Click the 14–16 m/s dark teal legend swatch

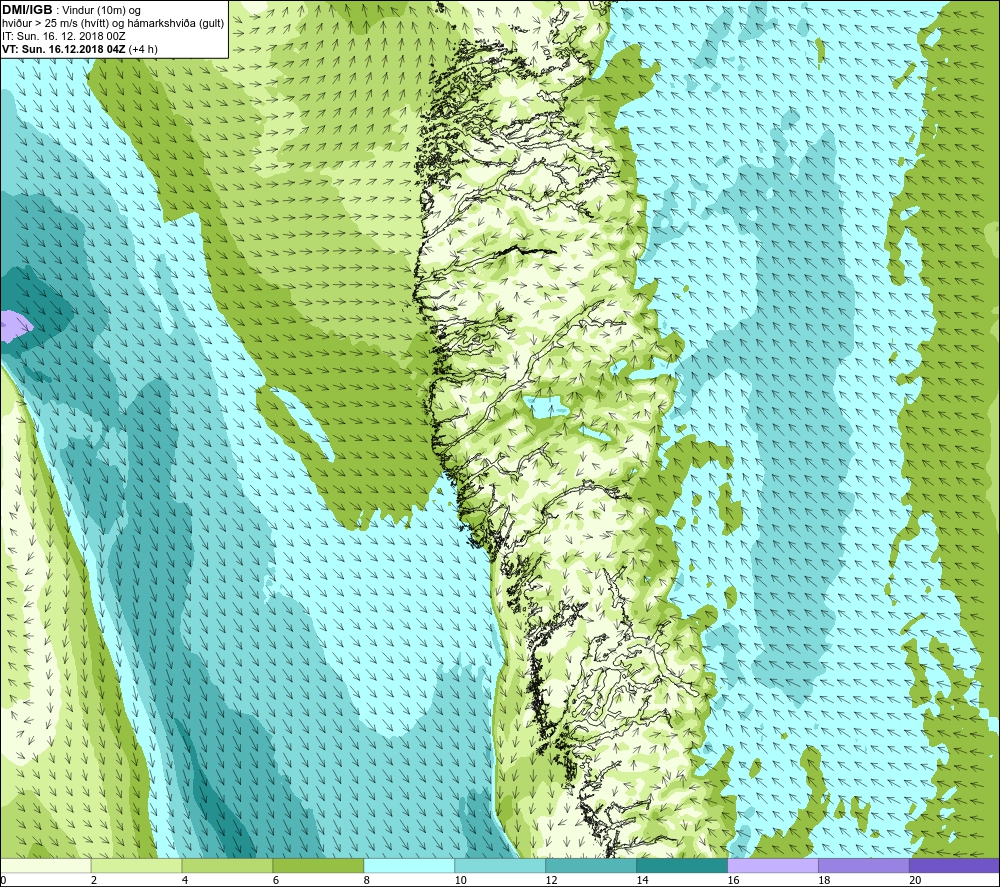click(x=682, y=865)
